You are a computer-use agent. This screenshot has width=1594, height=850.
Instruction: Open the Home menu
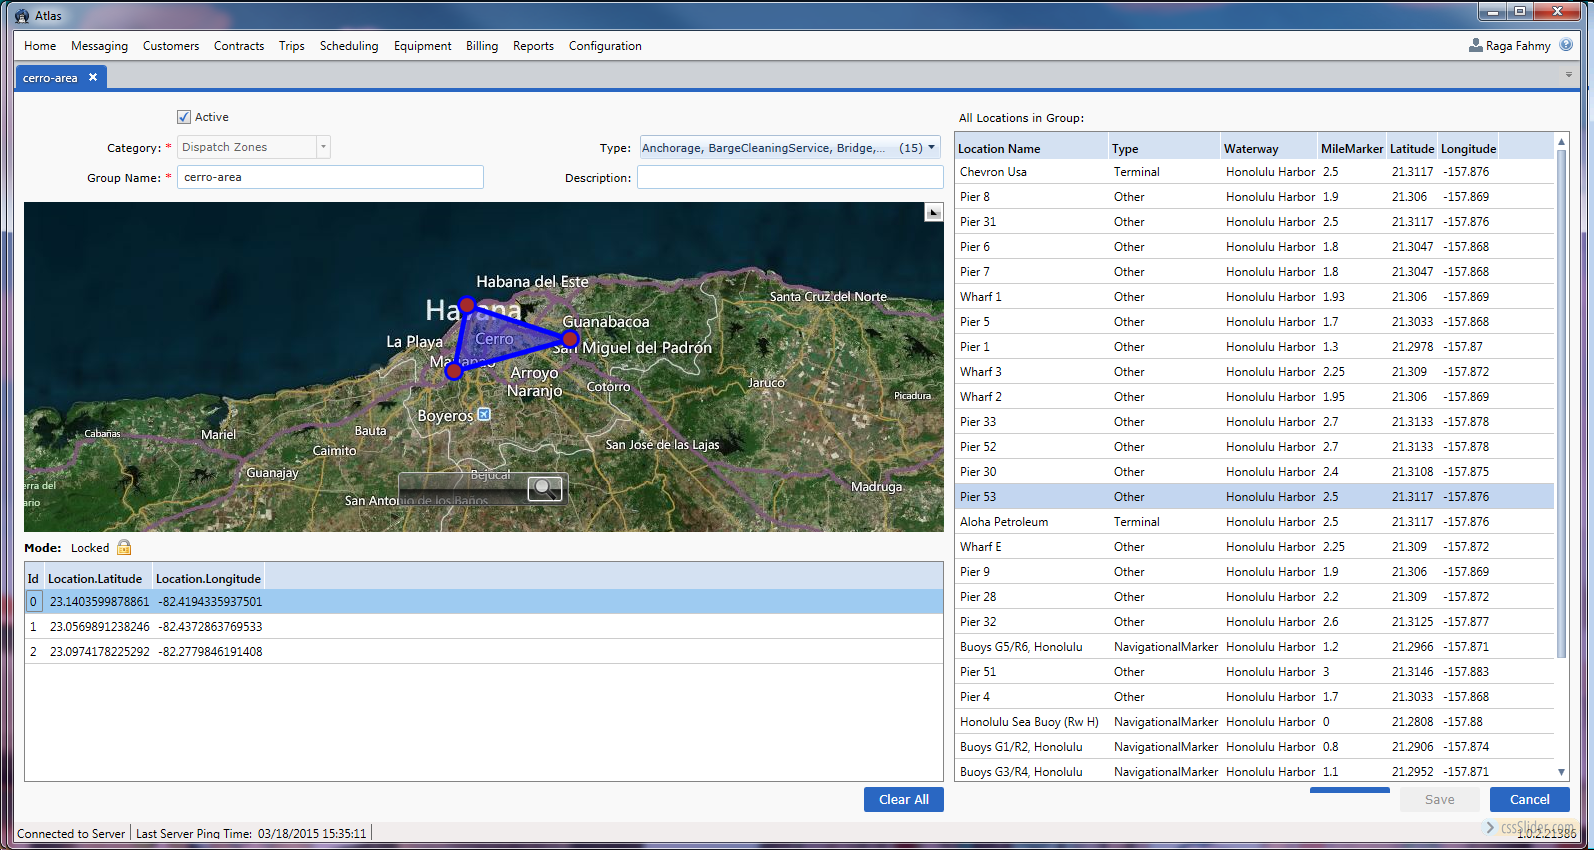(x=40, y=46)
